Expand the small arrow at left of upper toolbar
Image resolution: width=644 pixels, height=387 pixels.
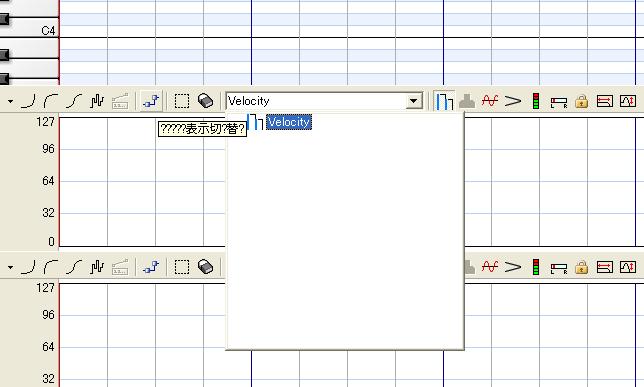click(10, 101)
